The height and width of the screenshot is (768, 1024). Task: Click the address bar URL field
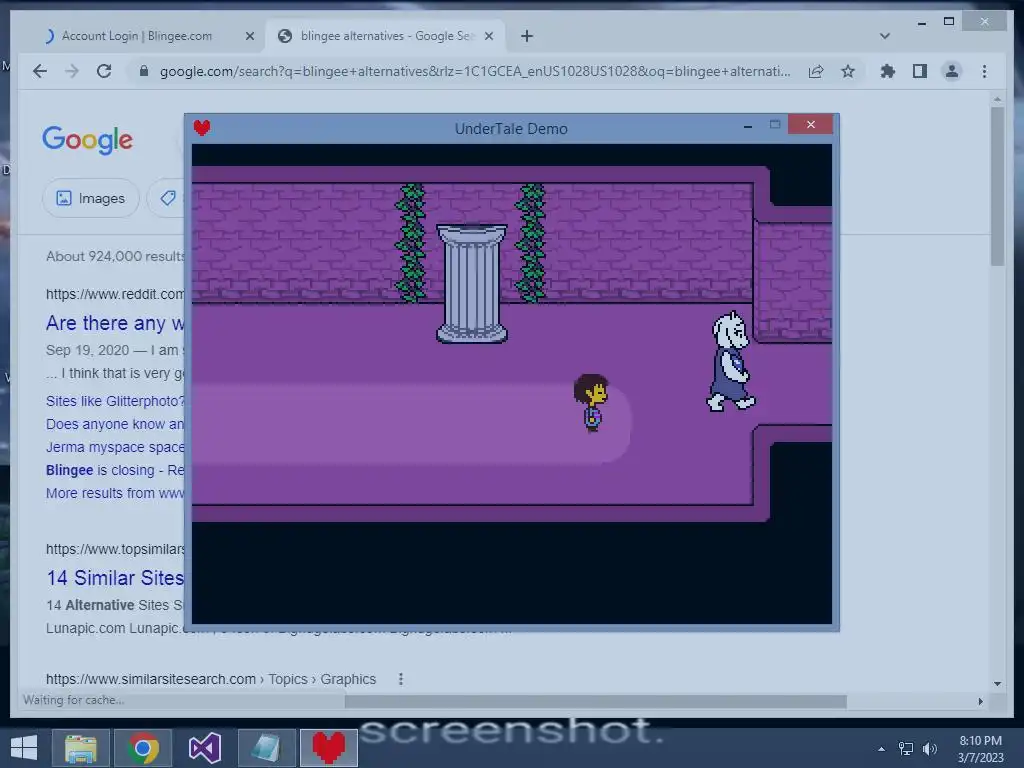point(475,71)
